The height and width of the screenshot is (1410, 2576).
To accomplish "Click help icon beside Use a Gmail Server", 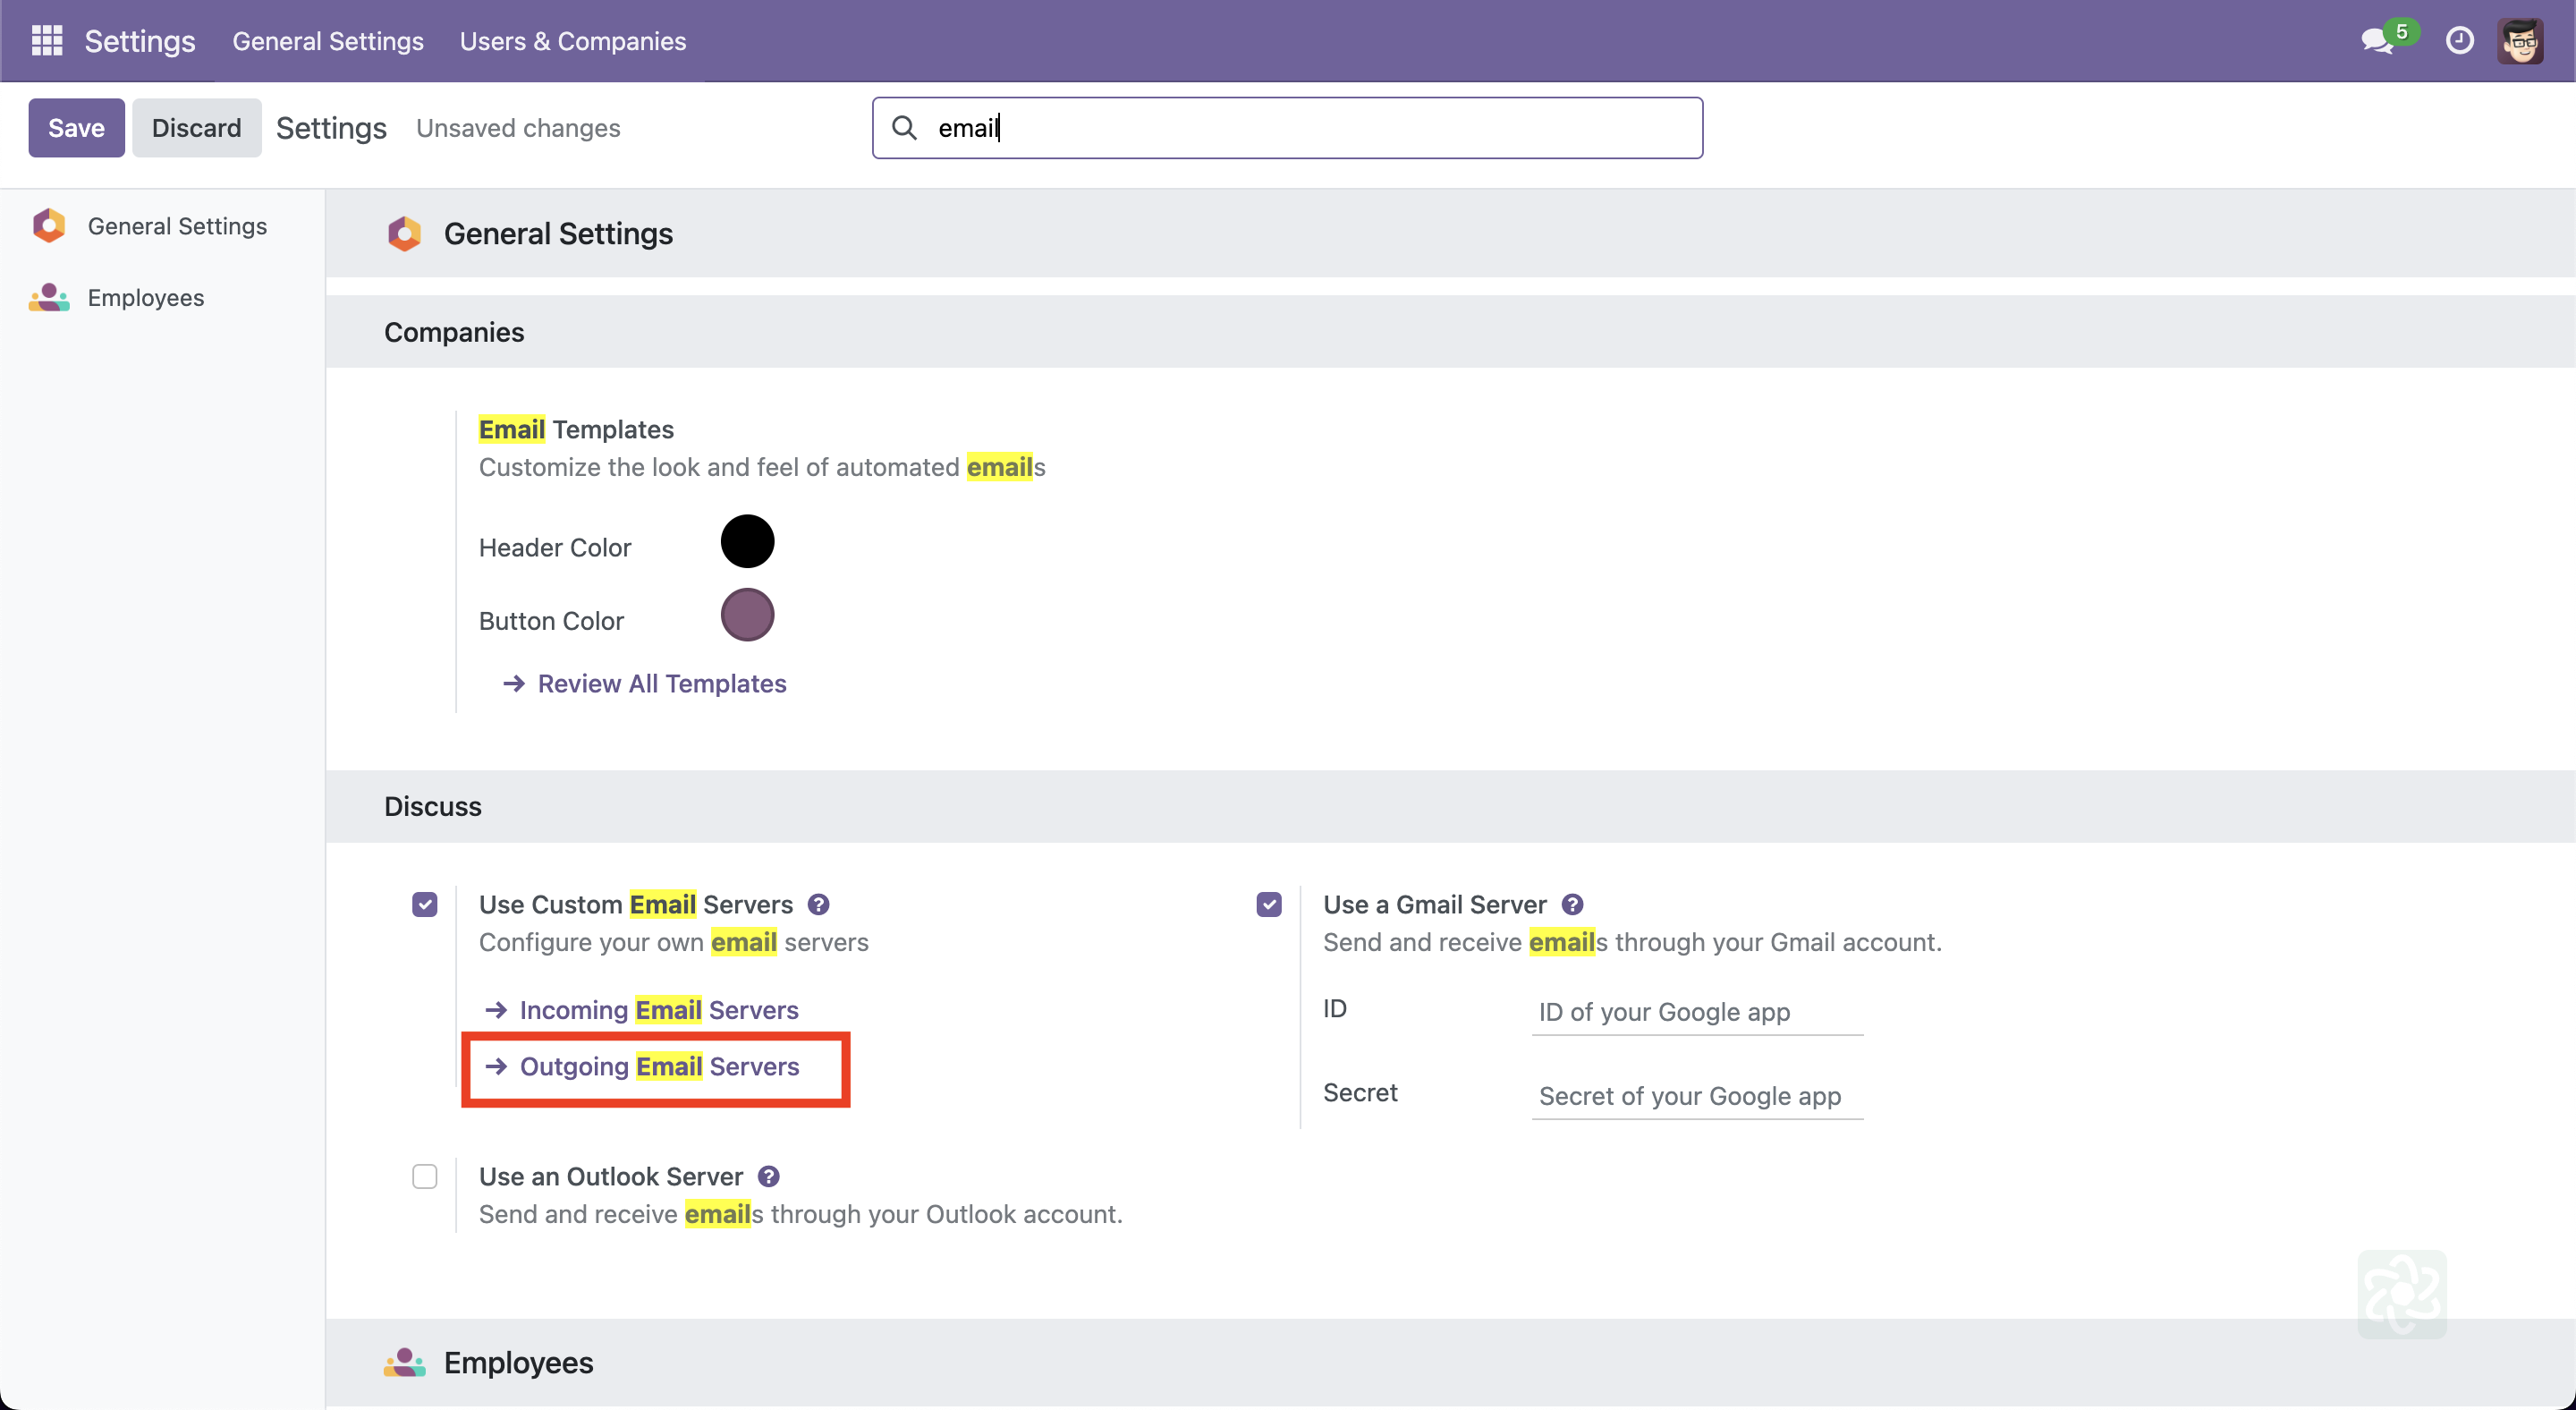I will 1572,904.
